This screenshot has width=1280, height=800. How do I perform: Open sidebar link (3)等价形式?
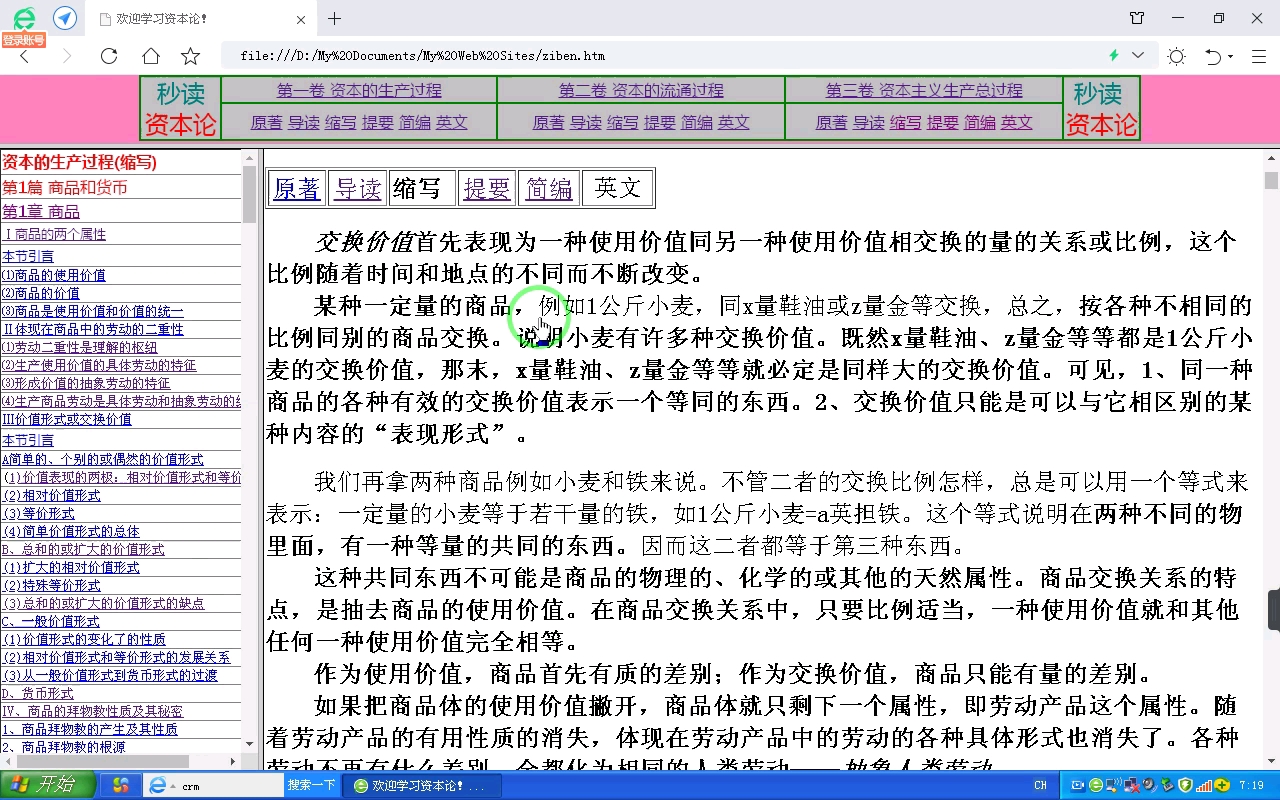(38, 513)
